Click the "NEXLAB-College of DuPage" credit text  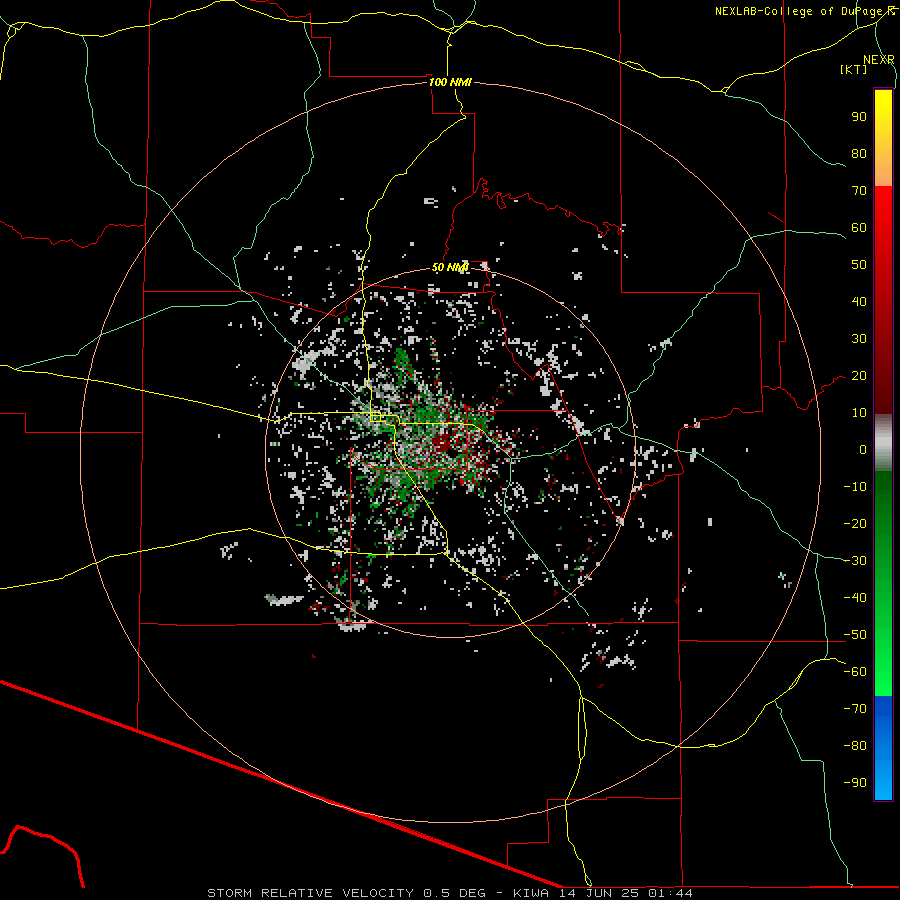pos(800,11)
